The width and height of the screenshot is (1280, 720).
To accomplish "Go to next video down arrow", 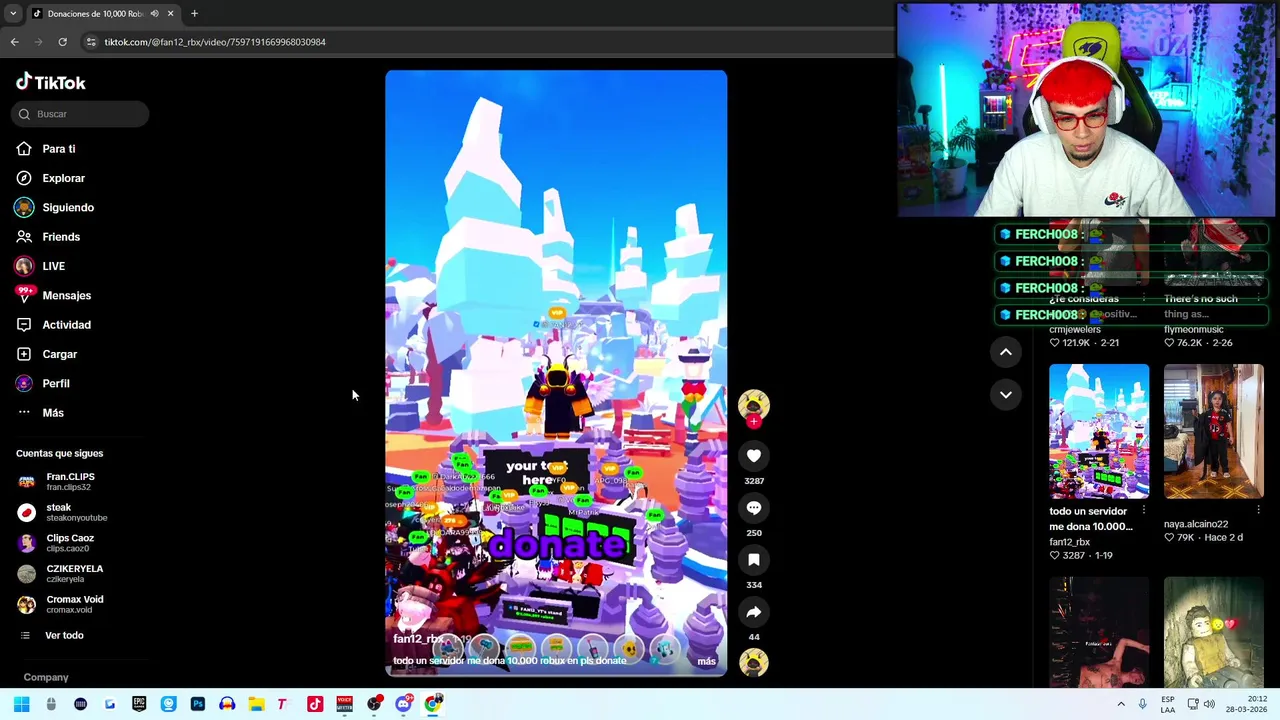I will click(1006, 395).
